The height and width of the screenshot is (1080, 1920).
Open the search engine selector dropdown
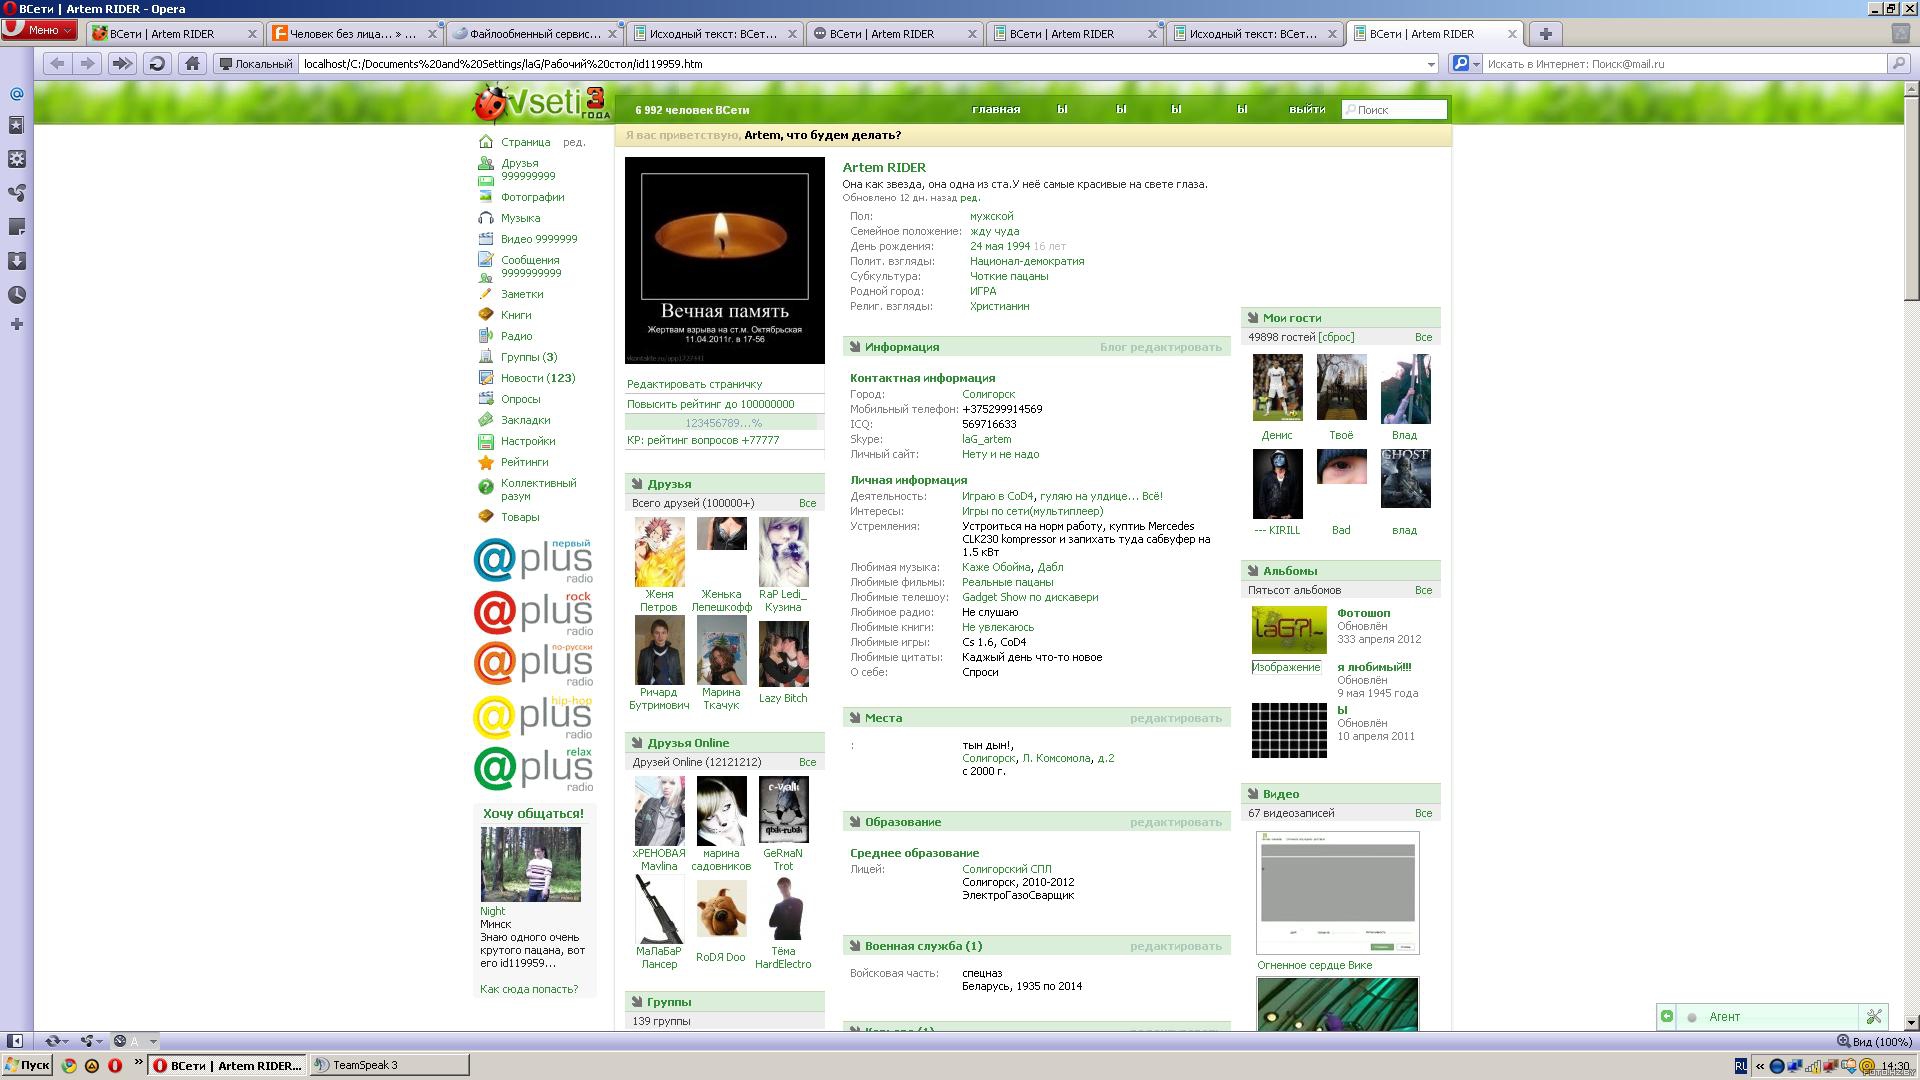click(1465, 64)
